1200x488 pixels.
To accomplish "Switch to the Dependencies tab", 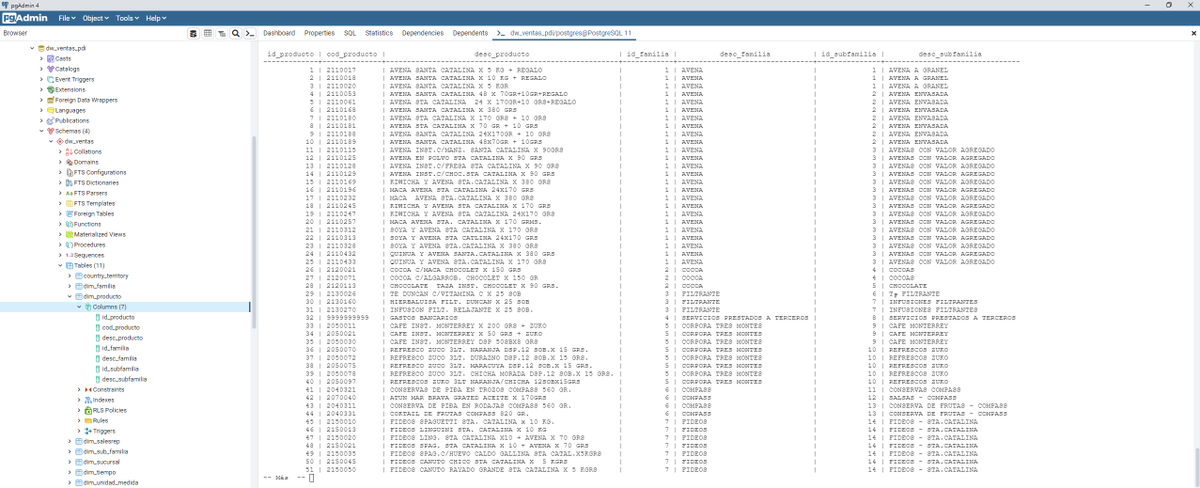I will [x=423, y=33].
